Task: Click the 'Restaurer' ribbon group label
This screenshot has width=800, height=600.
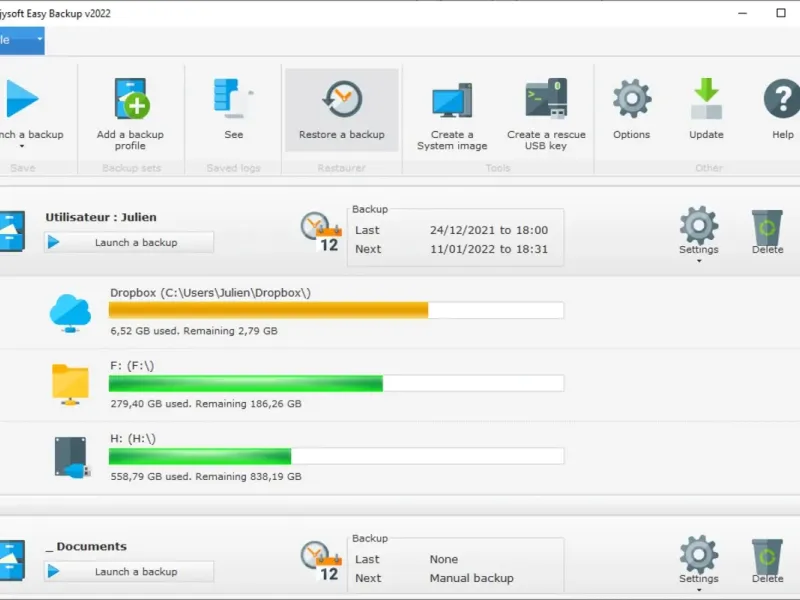Action: point(341,168)
